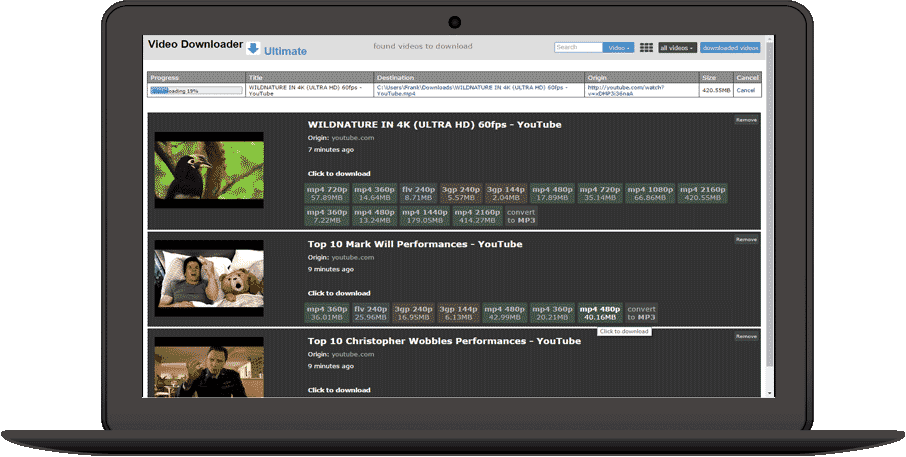
Task: Remove the WILDNATURE IN 4K video entry
Action: tap(746, 120)
